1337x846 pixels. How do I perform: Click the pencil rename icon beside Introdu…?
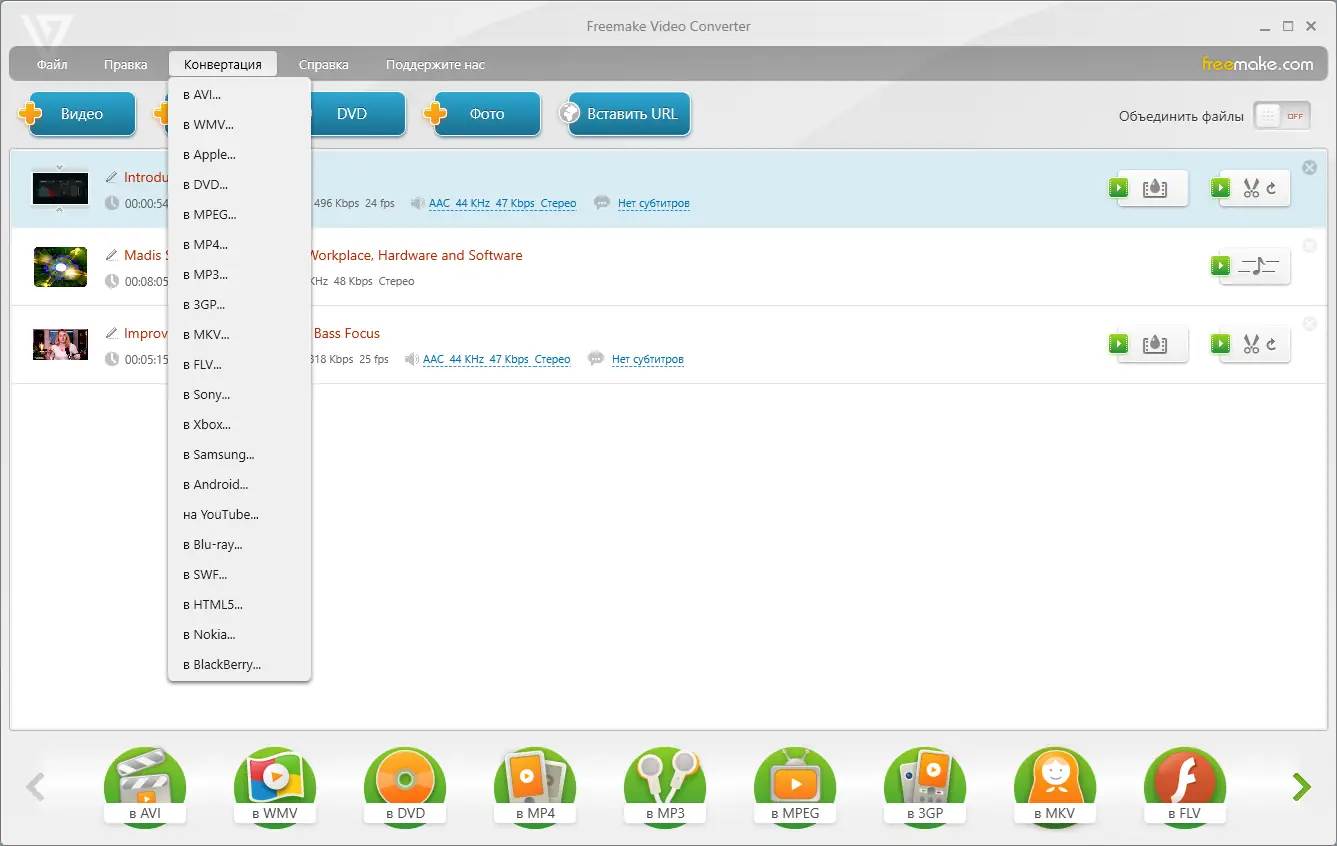[112, 177]
